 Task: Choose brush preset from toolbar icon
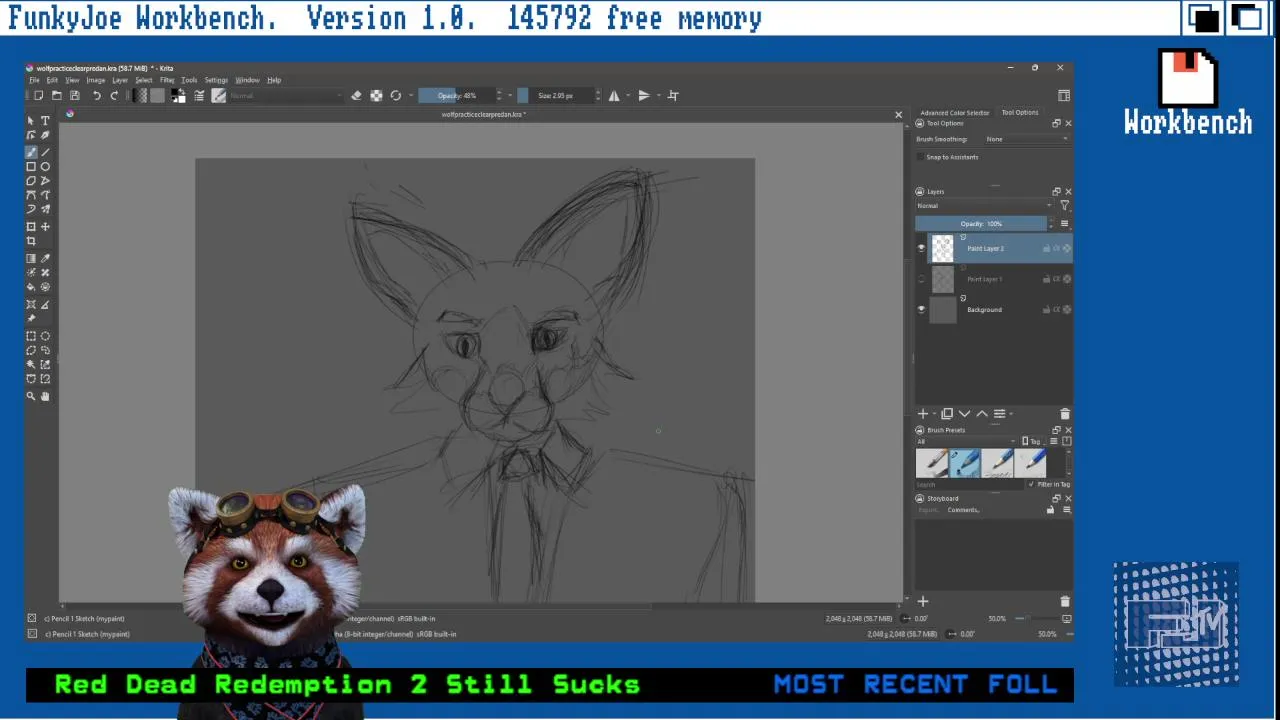tap(218, 95)
